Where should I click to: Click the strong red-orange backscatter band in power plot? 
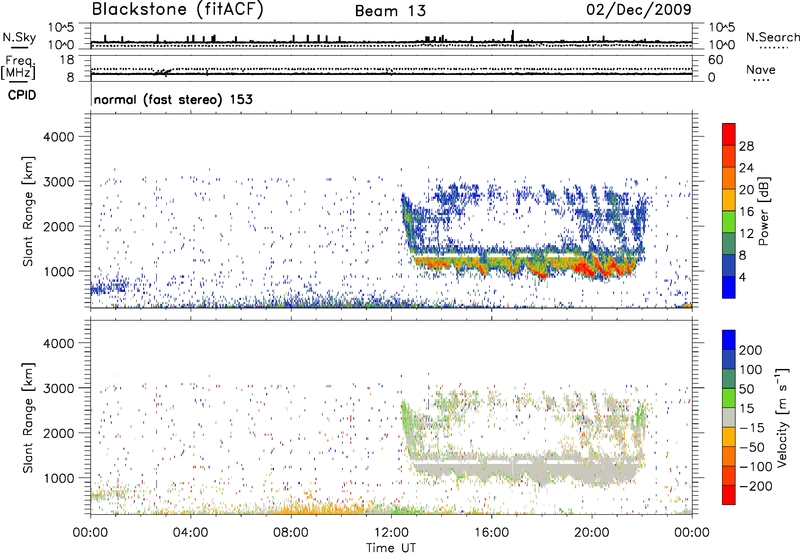click(526, 265)
